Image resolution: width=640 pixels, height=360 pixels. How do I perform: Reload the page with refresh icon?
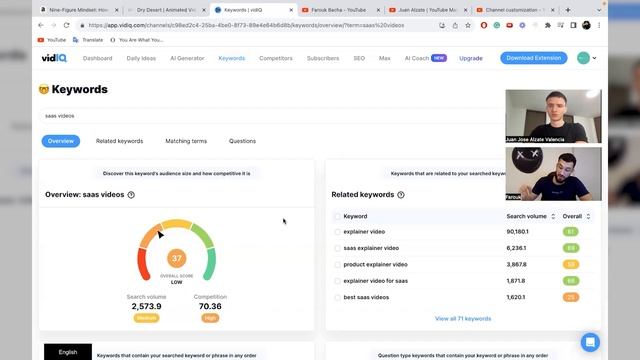coord(67,25)
